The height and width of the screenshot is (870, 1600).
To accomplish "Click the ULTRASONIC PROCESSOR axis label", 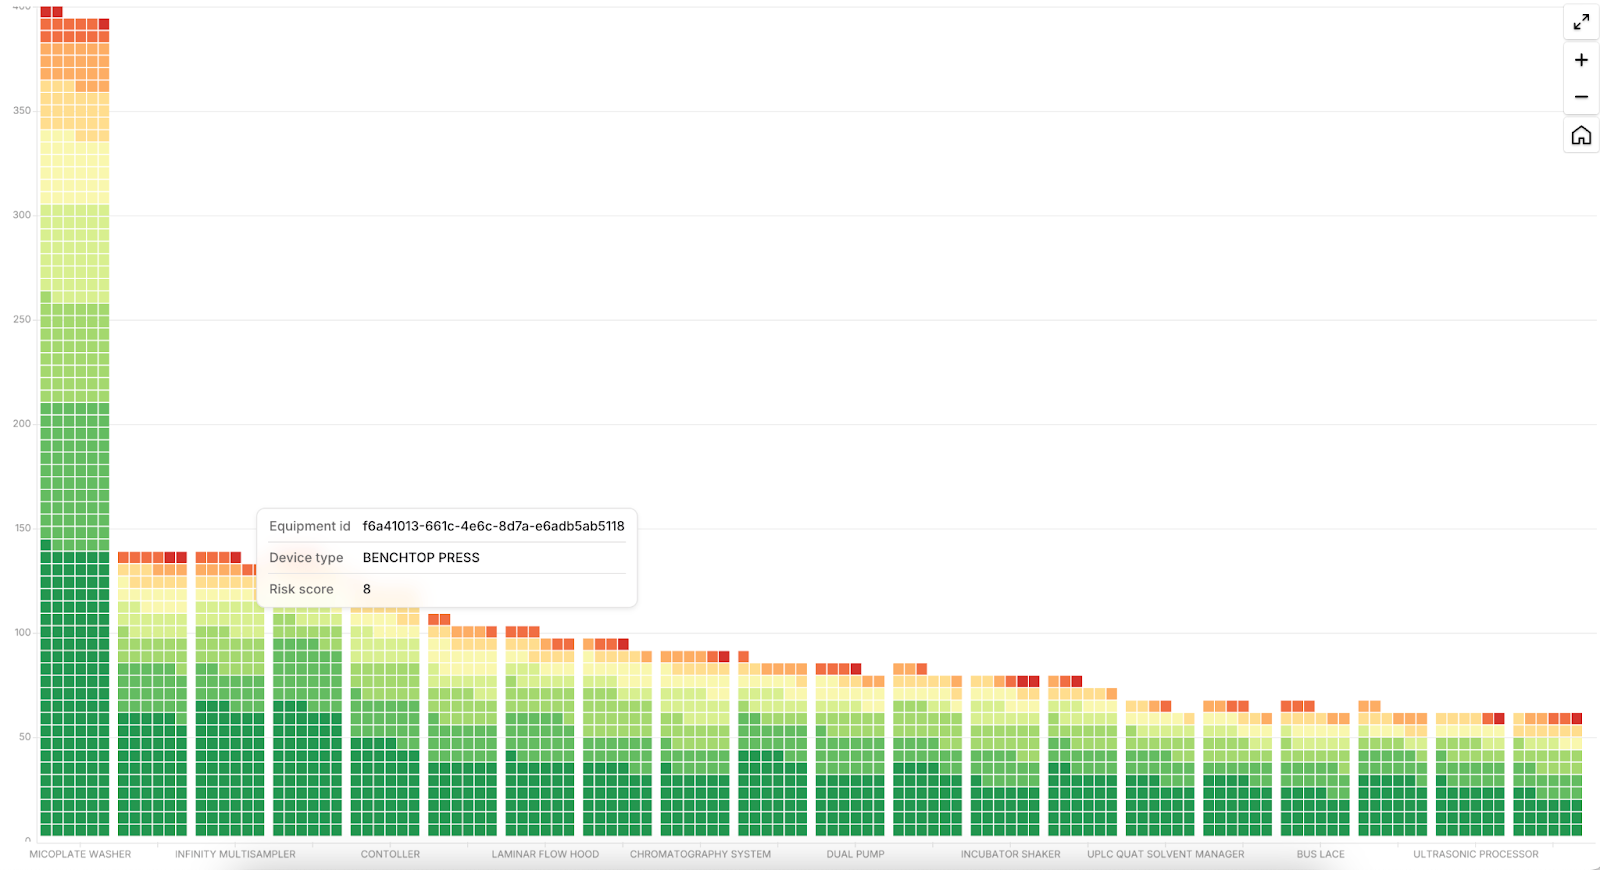I will point(1475,854).
